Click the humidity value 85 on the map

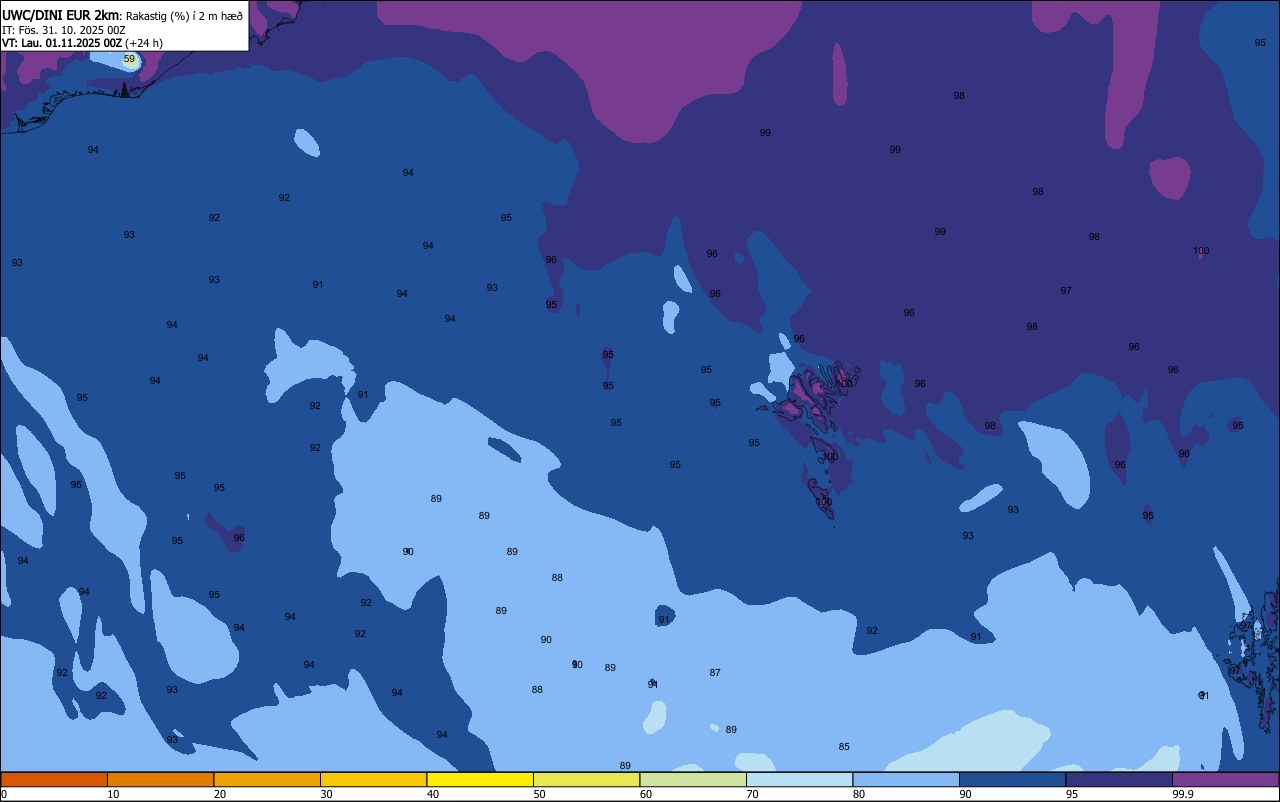click(844, 747)
